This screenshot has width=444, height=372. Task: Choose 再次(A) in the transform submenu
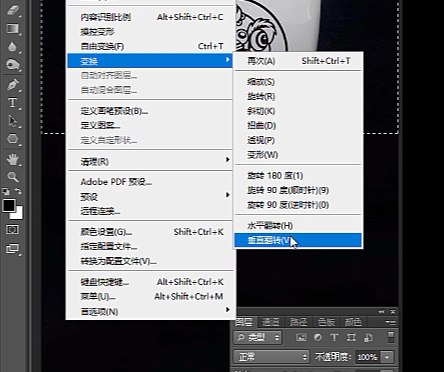[298, 61]
